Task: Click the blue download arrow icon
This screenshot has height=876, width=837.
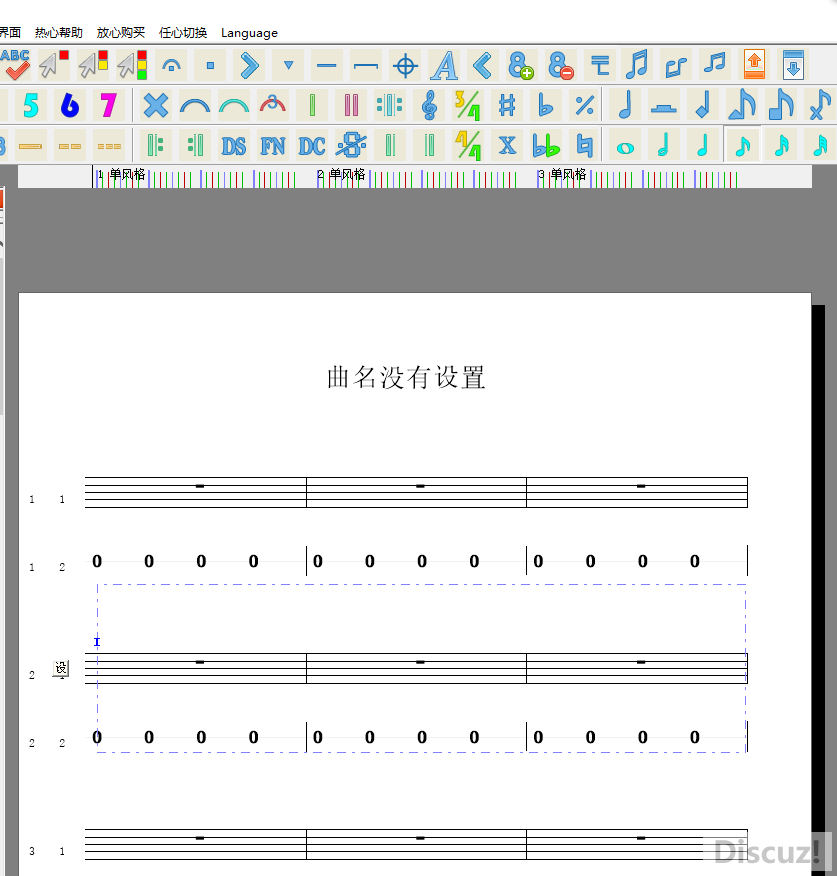Action: coord(793,65)
